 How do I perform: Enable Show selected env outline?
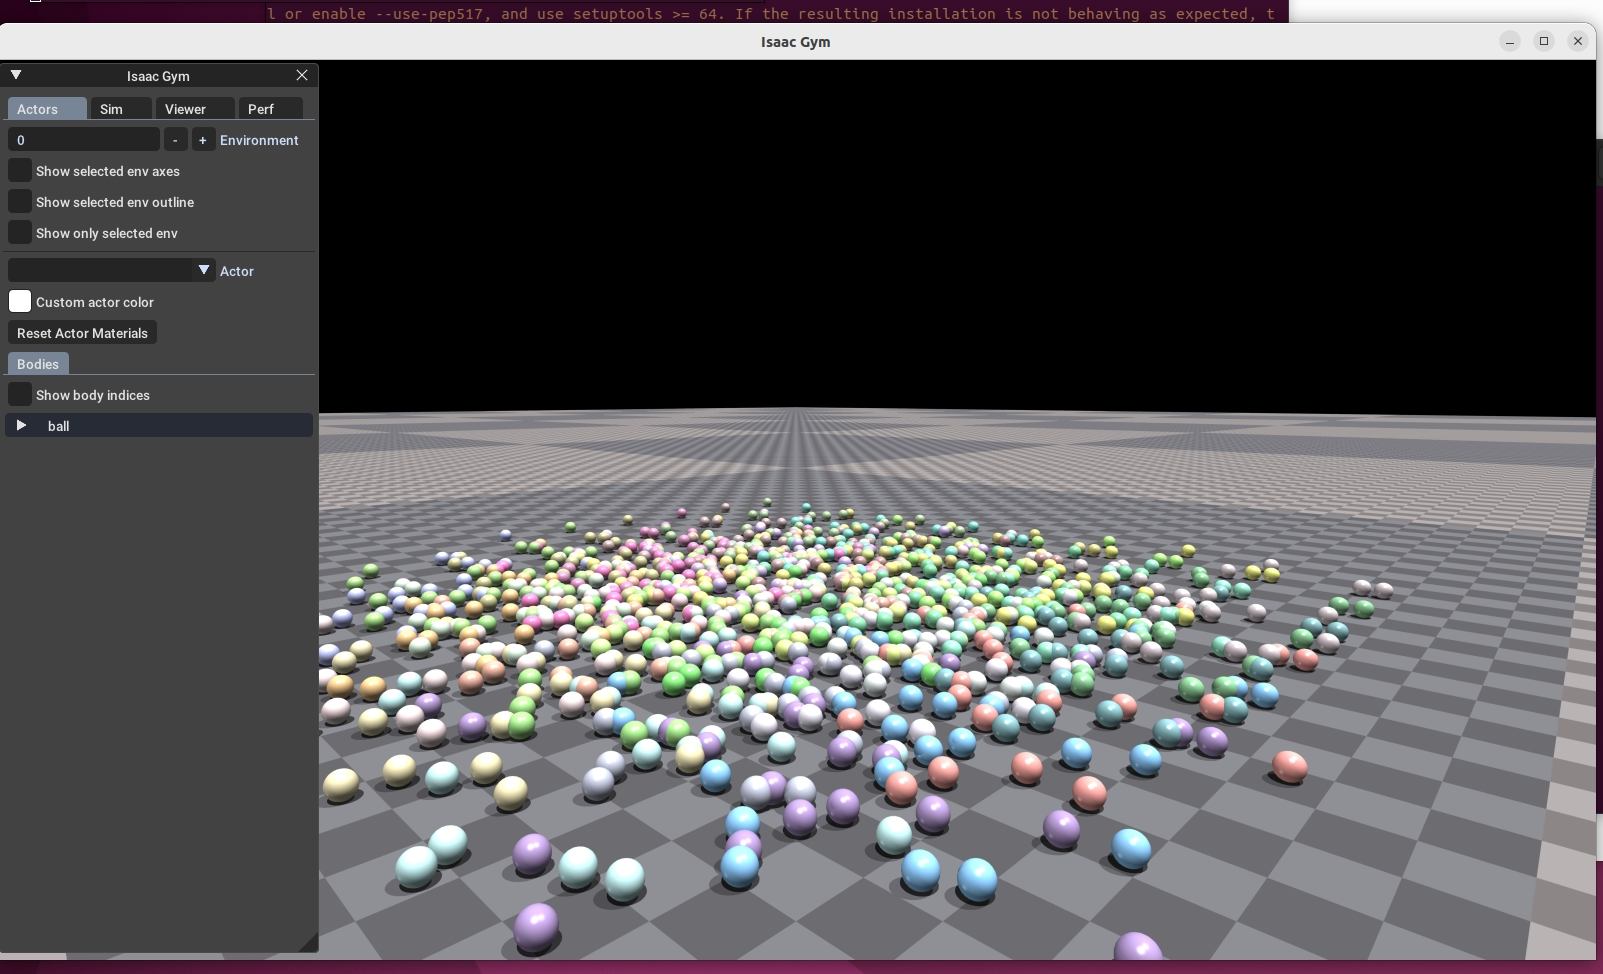(x=20, y=202)
